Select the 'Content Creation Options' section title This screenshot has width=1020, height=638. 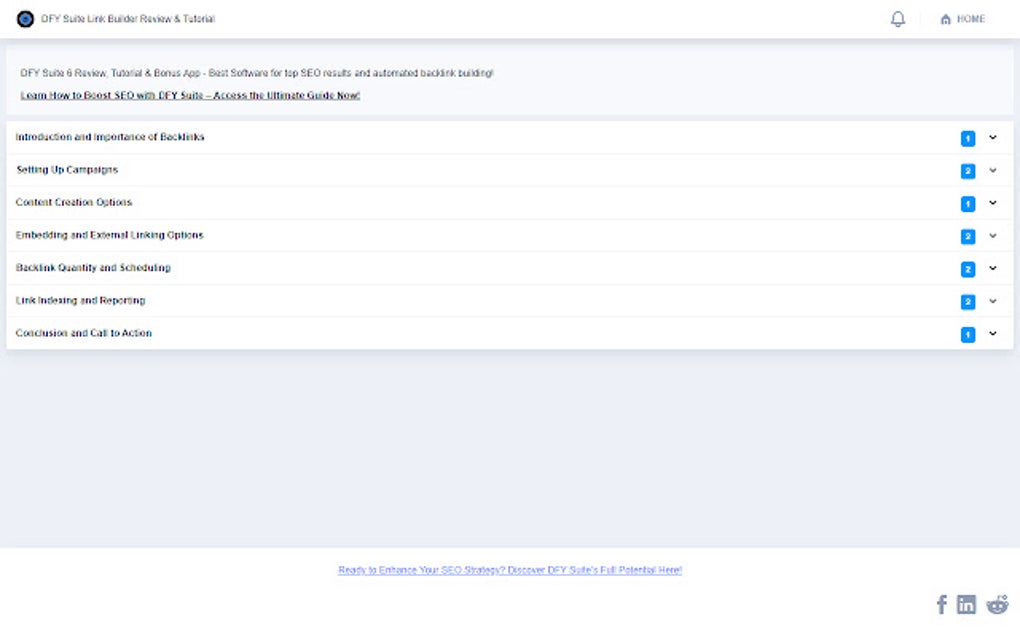[x=74, y=202]
